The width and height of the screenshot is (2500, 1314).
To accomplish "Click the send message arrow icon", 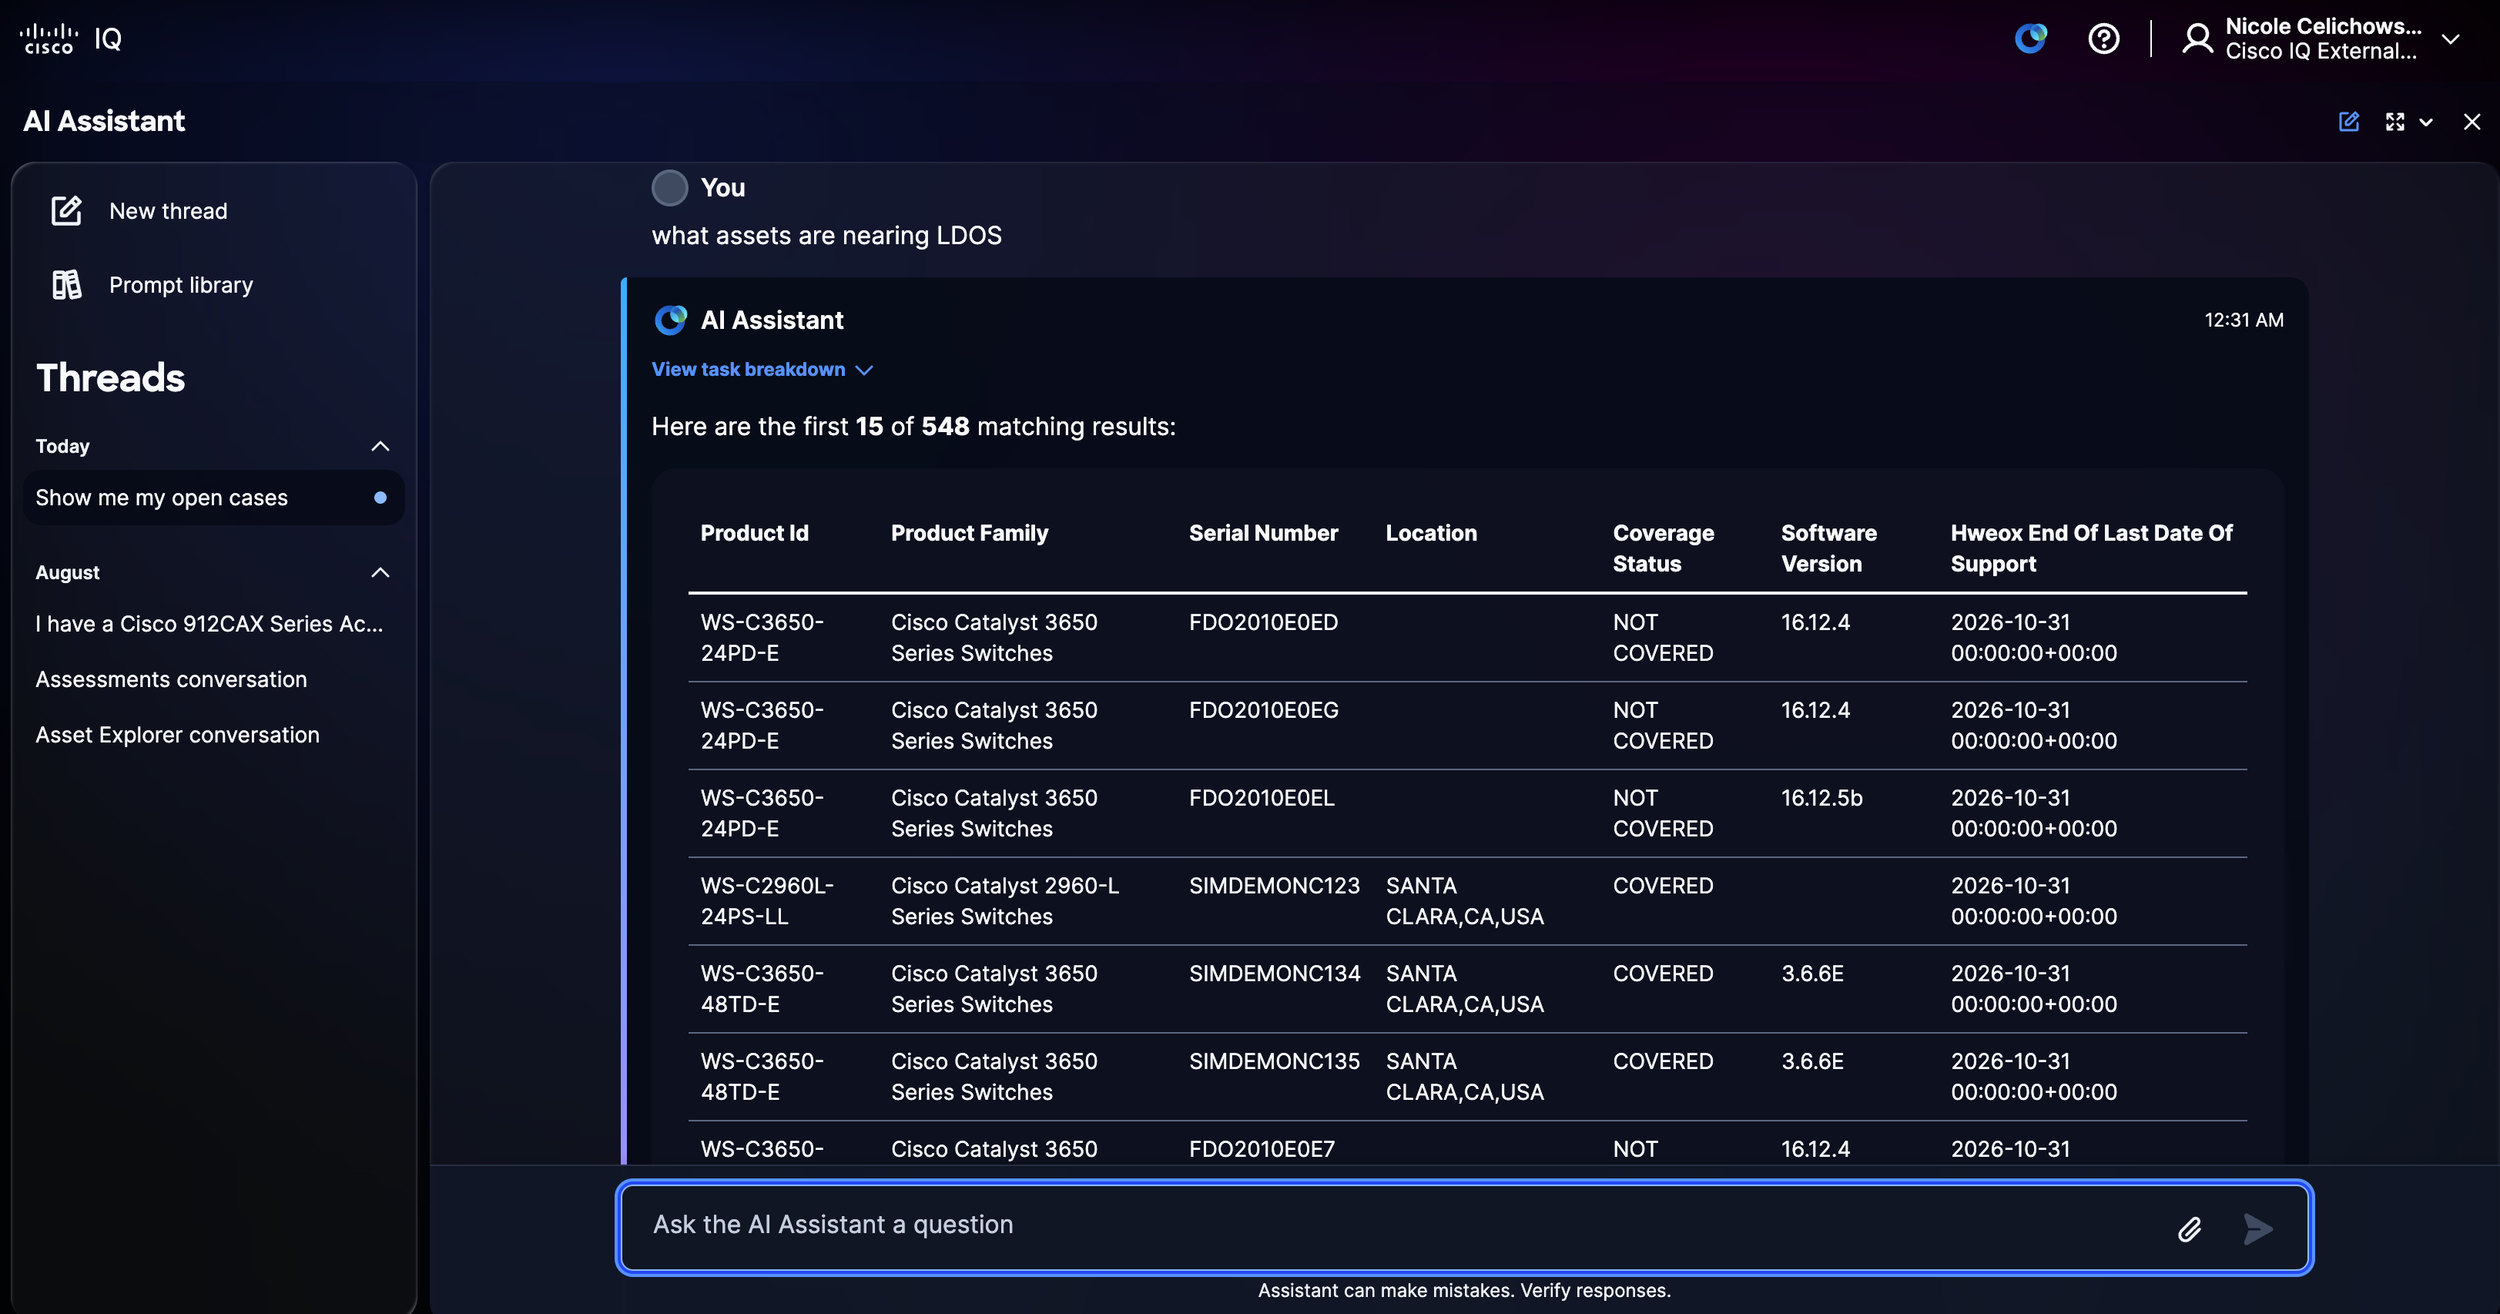I will 2258,1228.
